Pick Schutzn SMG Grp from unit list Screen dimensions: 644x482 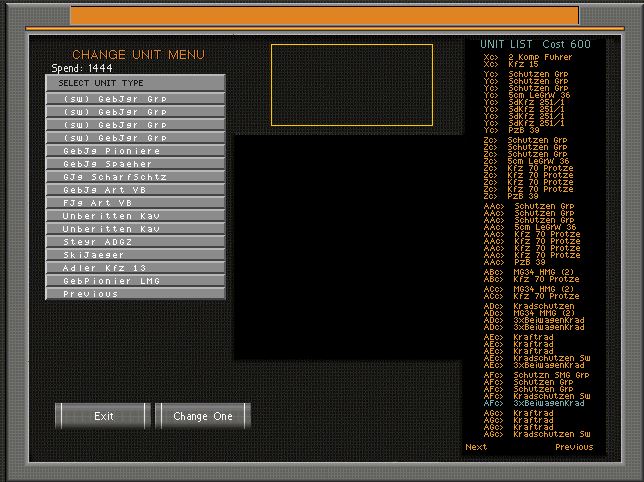(x=550, y=375)
